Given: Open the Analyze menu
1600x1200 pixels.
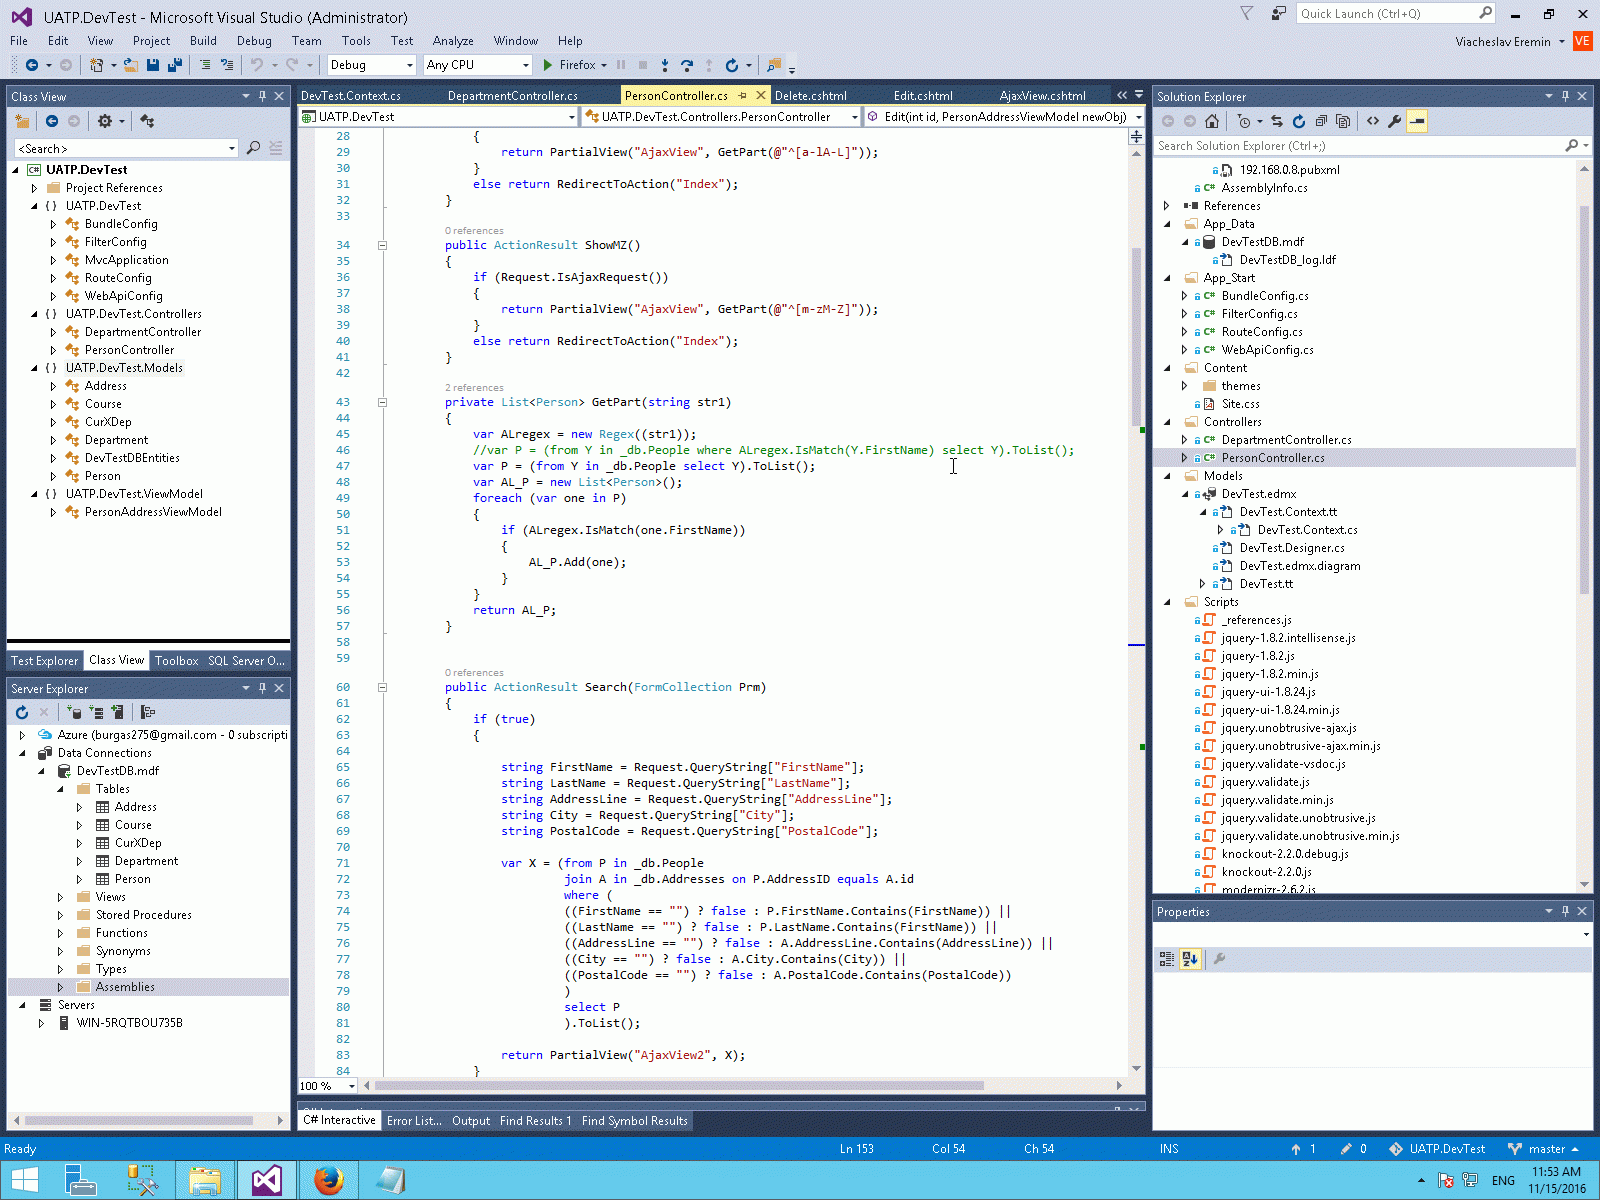Looking at the screenshot, I should click(452, 41).
